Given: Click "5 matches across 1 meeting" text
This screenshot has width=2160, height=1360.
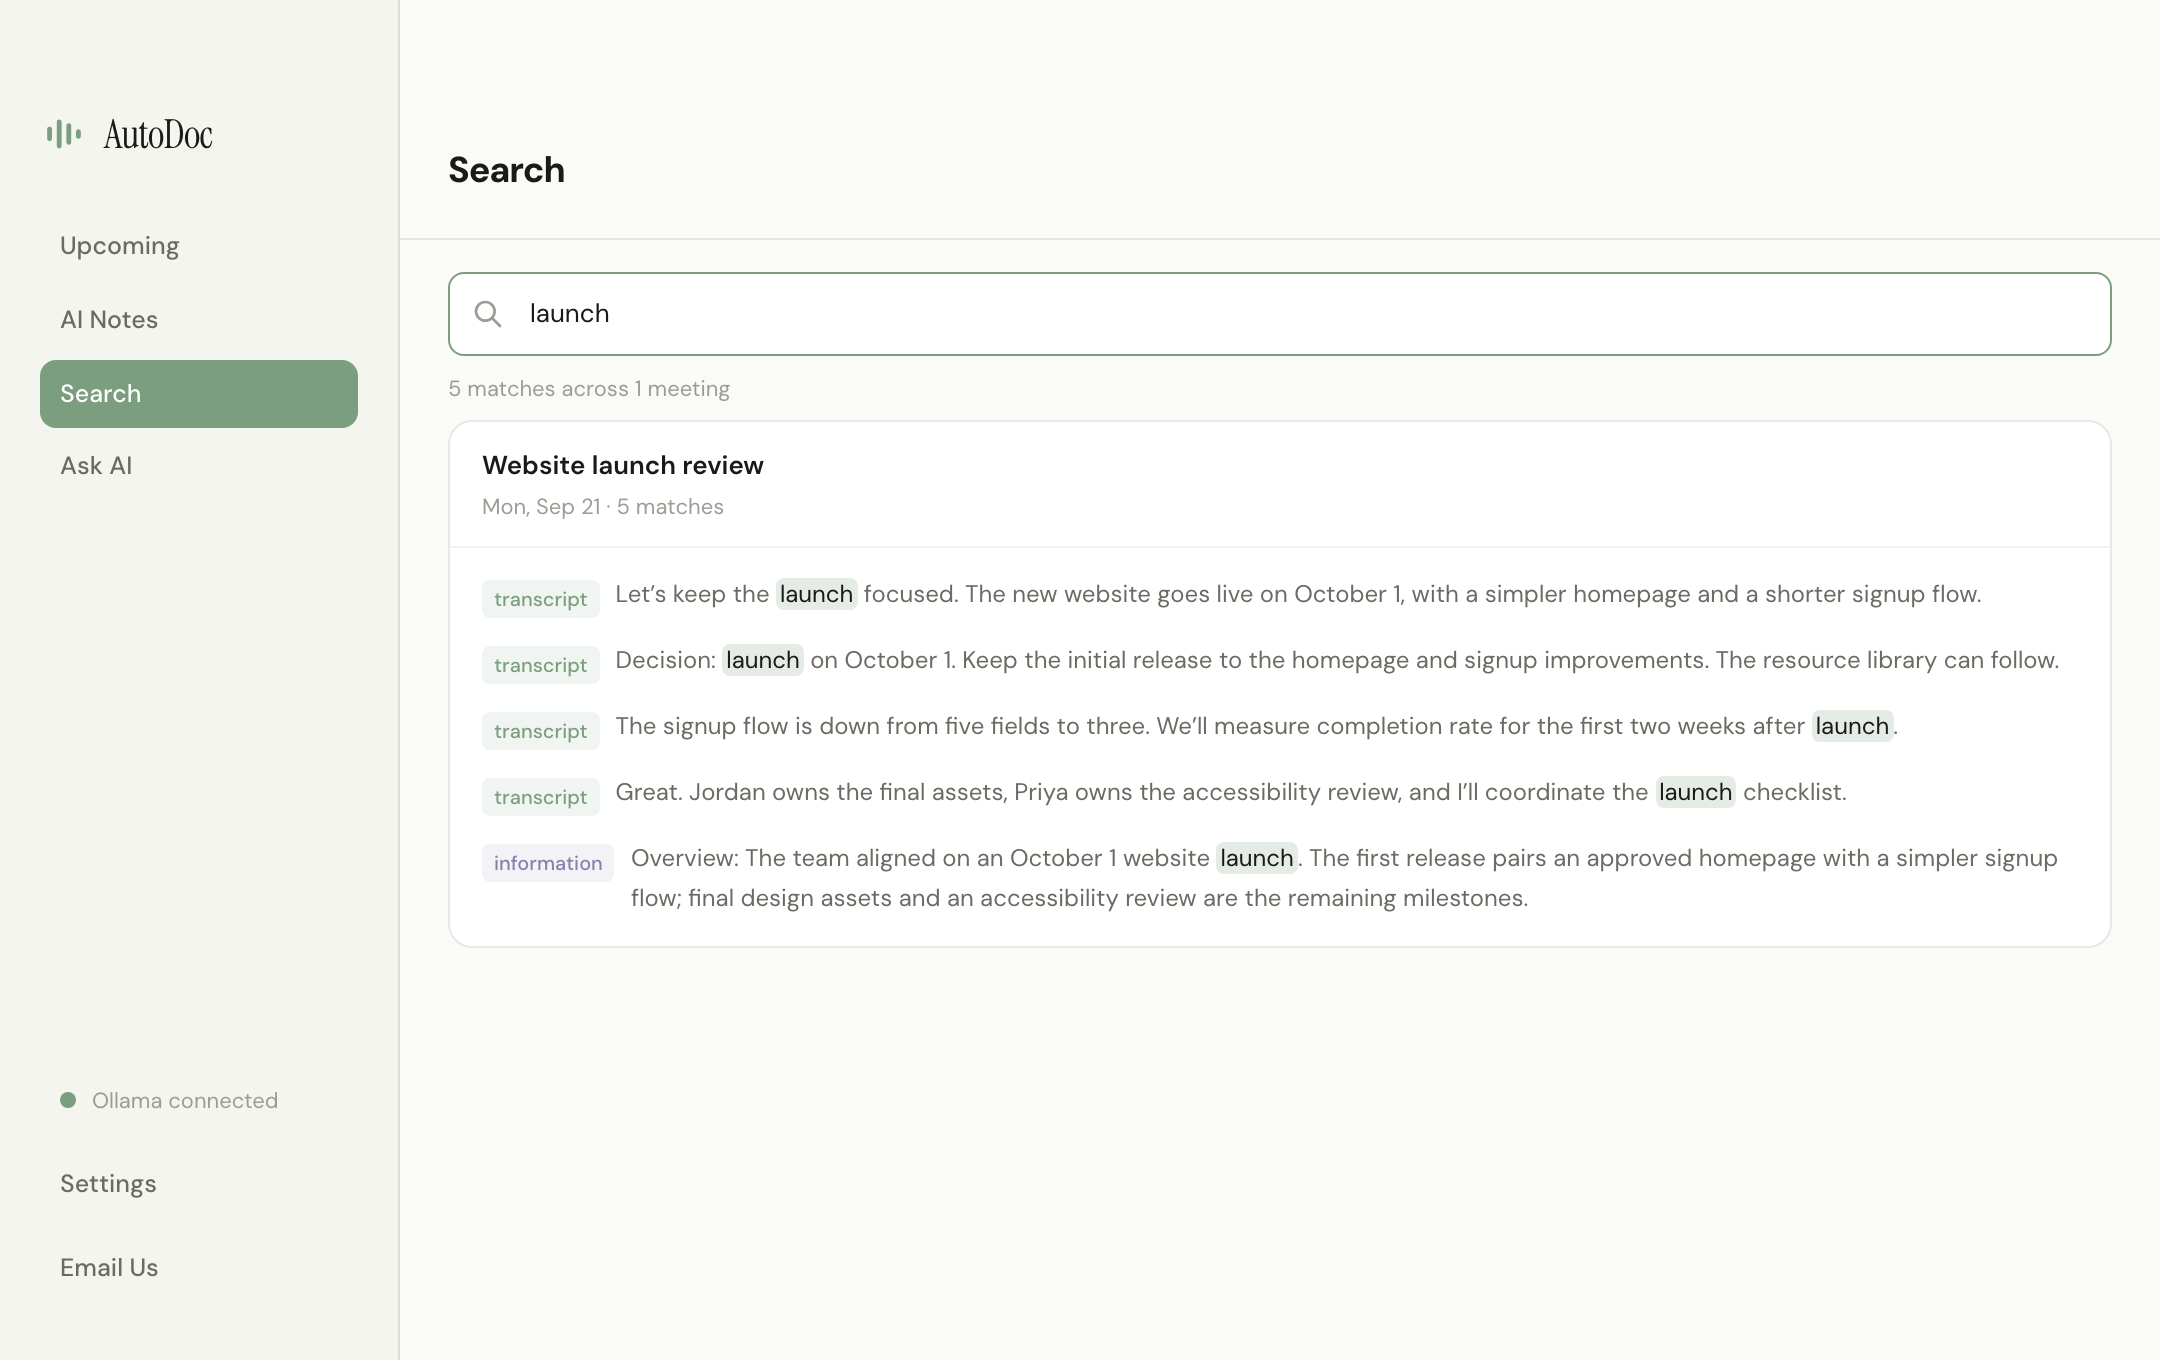Looking at the screenshot, I should tap(589, 389).
